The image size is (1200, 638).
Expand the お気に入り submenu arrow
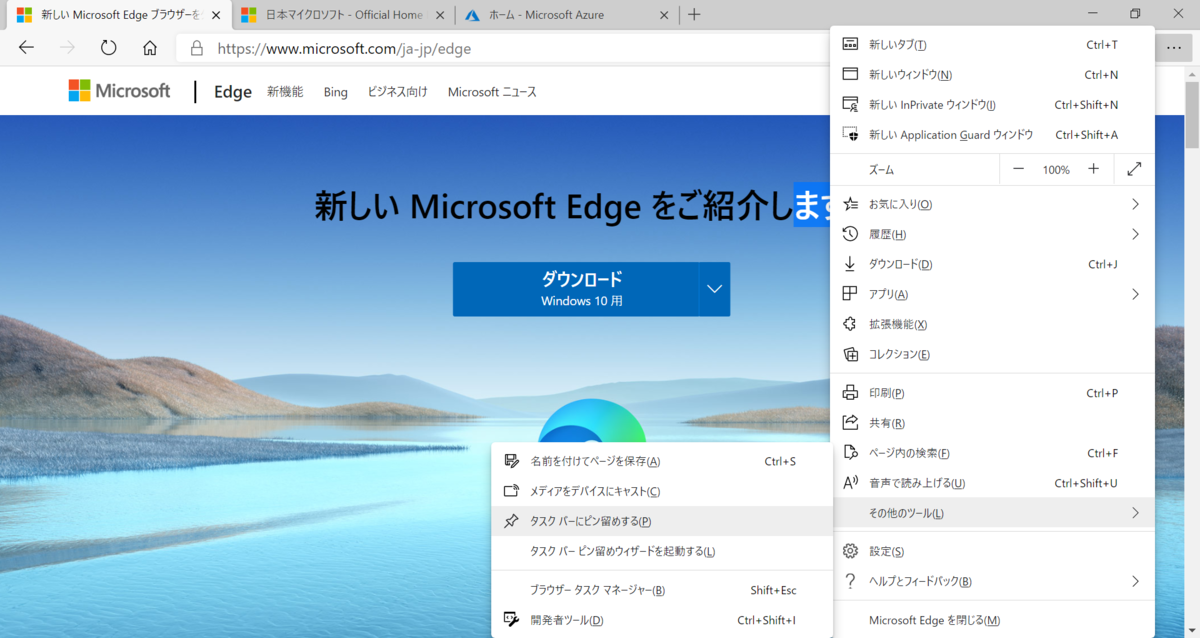coord(1135,204)
